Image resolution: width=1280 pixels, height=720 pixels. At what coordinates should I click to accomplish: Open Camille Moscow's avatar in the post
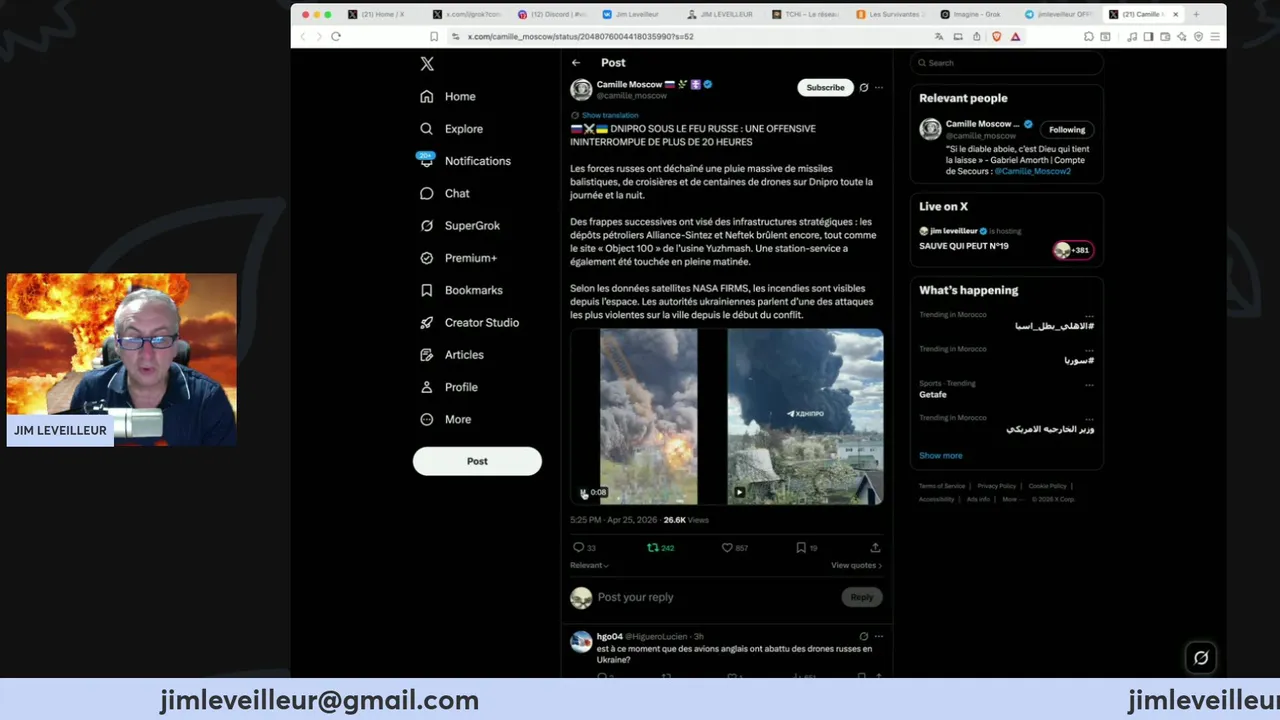pos(581,90)
